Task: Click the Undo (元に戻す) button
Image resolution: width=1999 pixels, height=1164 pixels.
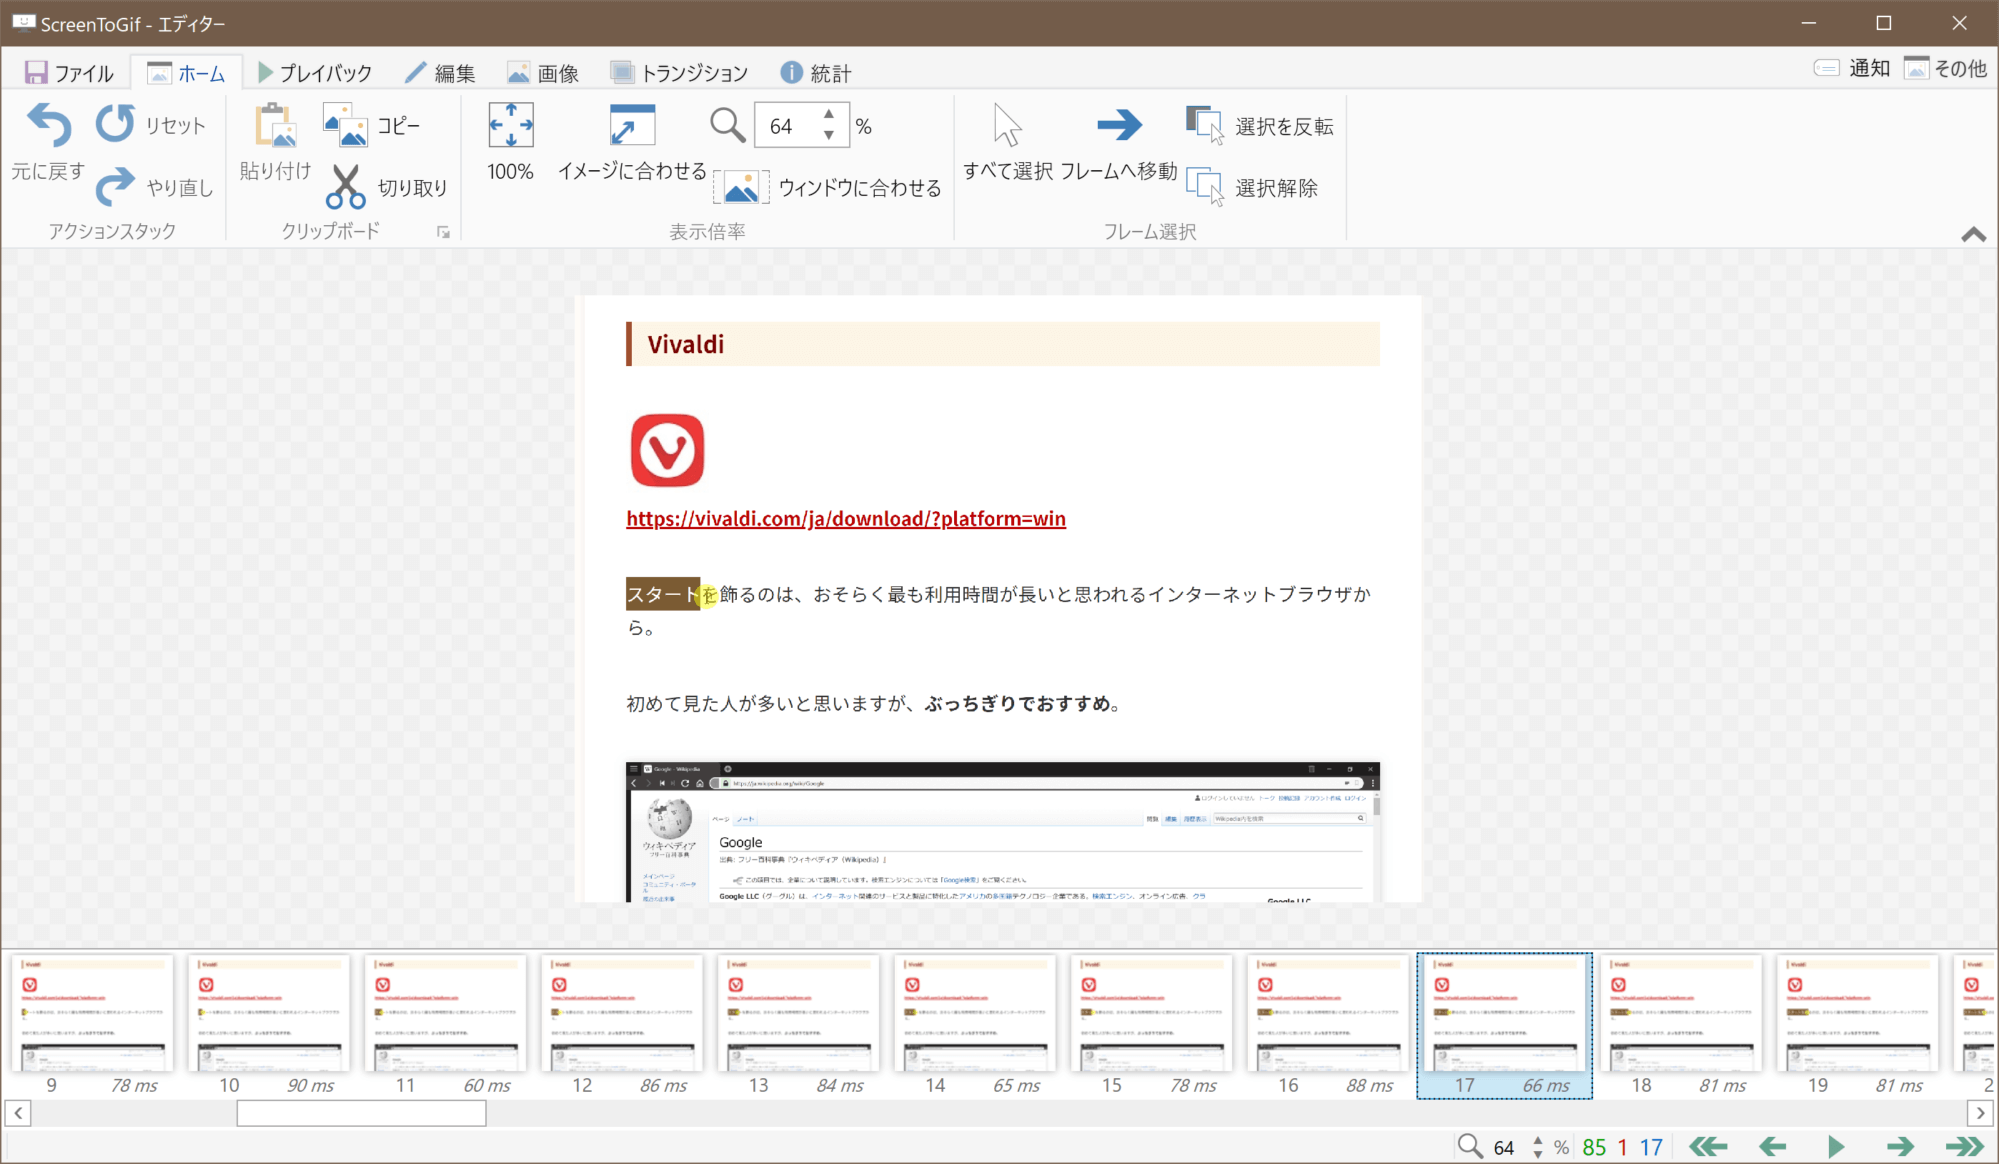Action: click(48, 143)
